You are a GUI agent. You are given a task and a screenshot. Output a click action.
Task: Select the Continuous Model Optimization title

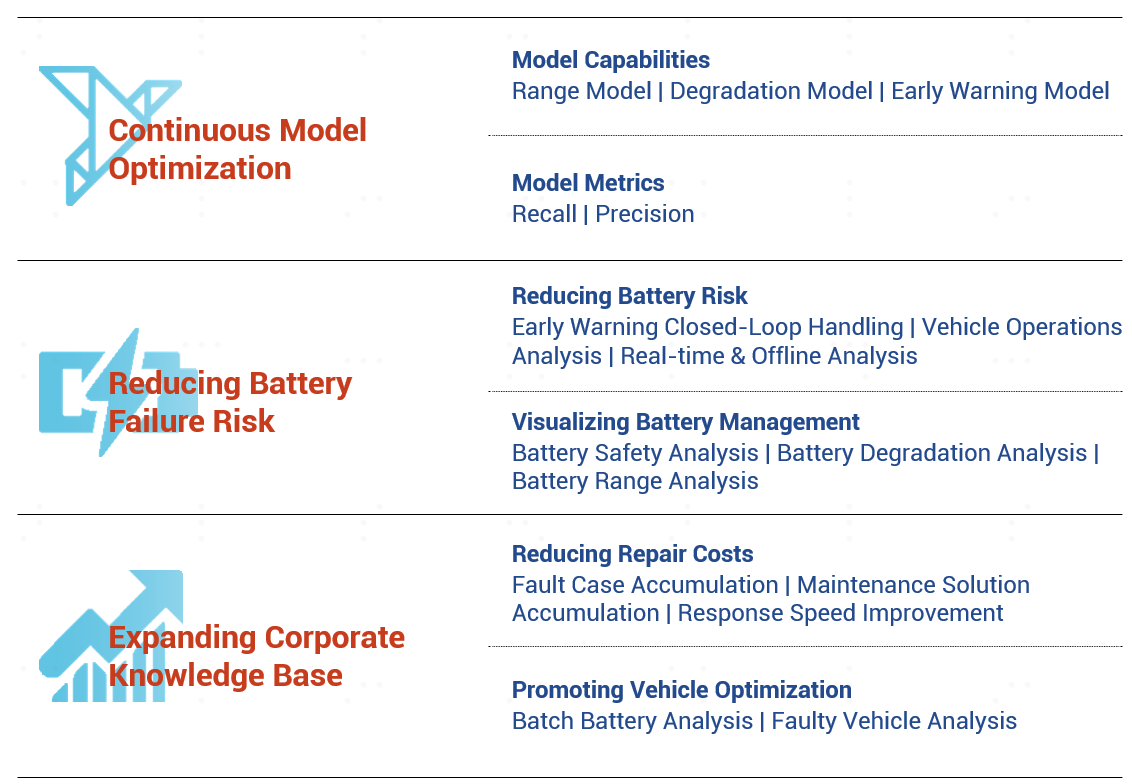click(238, 149)
